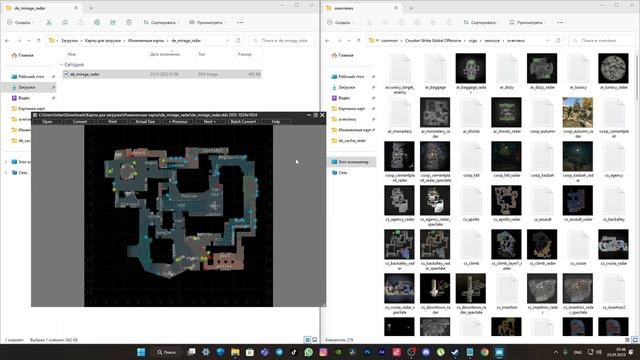Select Видео in overviews window sidebar
The width and height of the screenshot is (640, 360).
[x=344, y=98]
